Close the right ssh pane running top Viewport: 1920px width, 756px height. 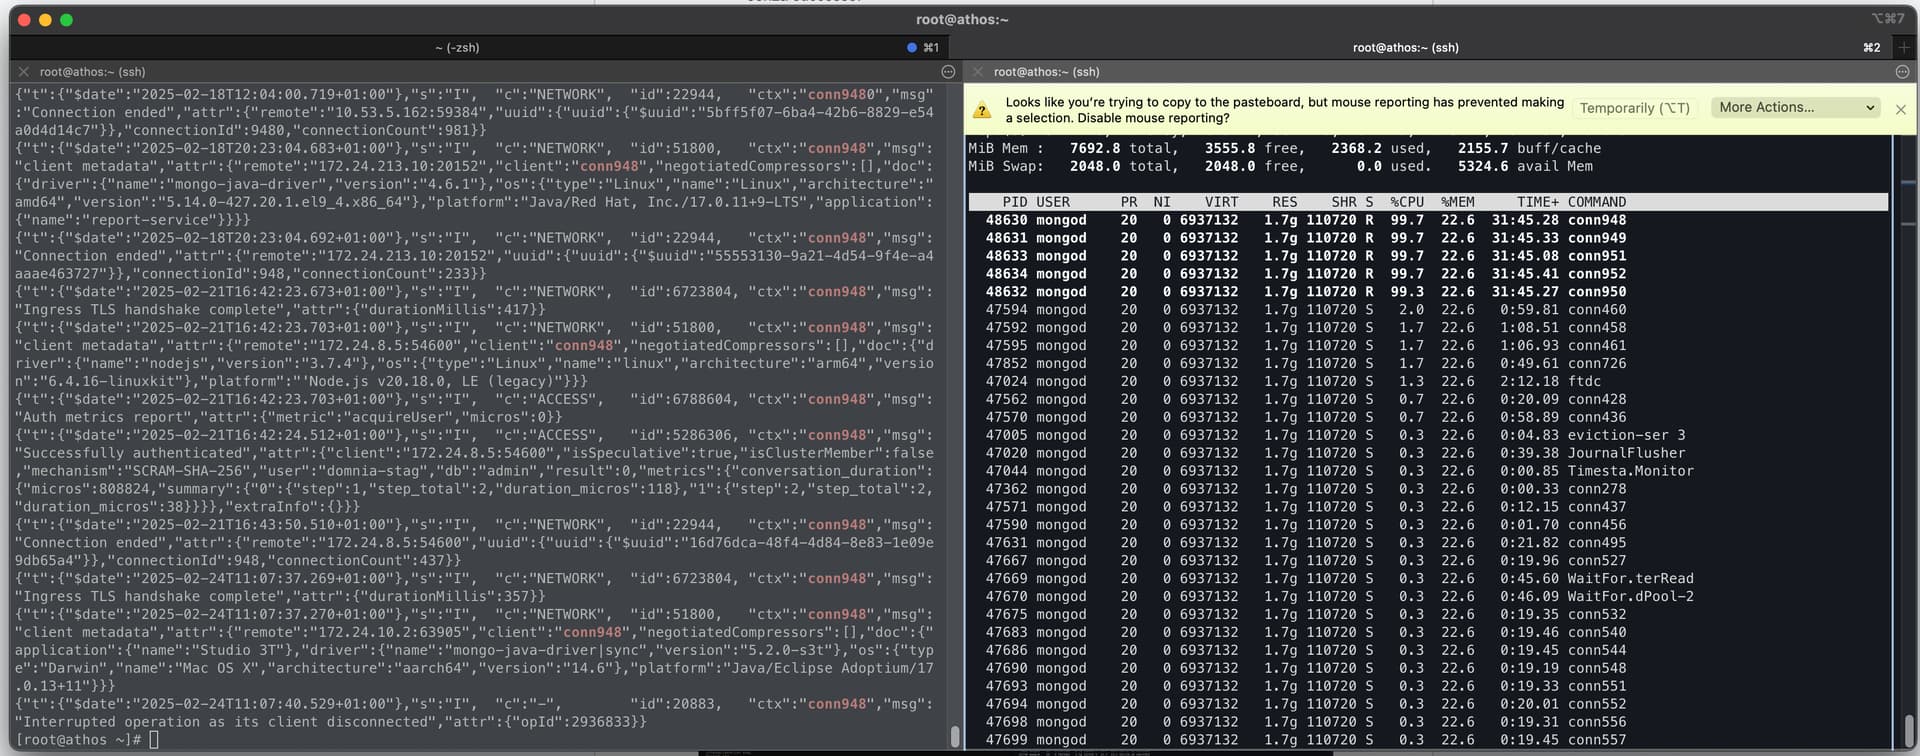pos(978,72)
